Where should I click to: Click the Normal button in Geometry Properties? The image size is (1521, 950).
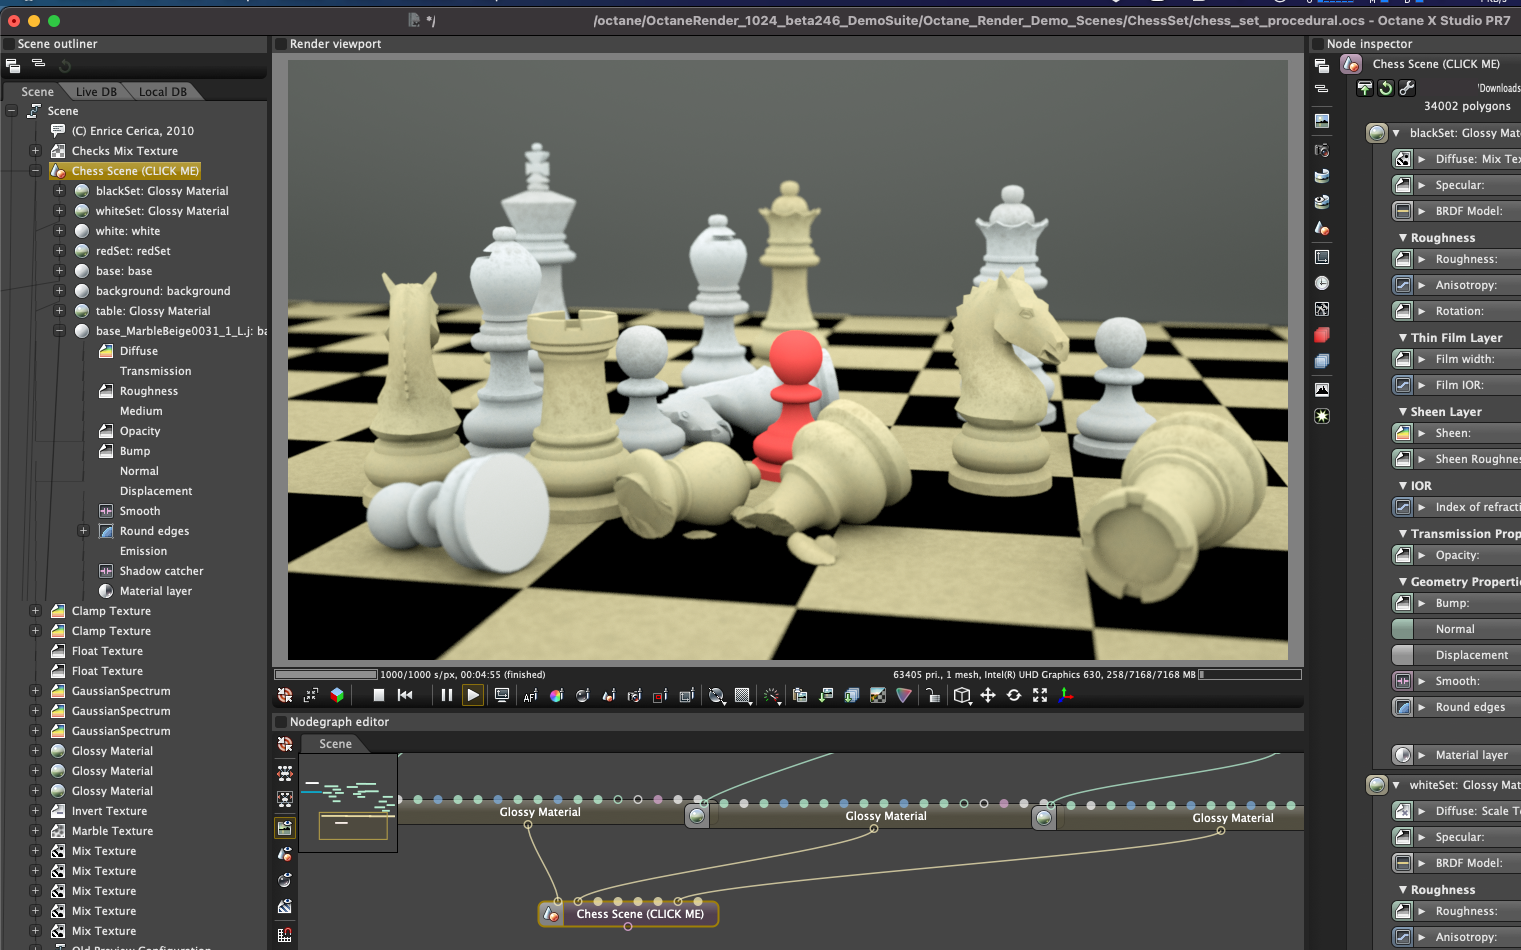[x=1455, y=629]
